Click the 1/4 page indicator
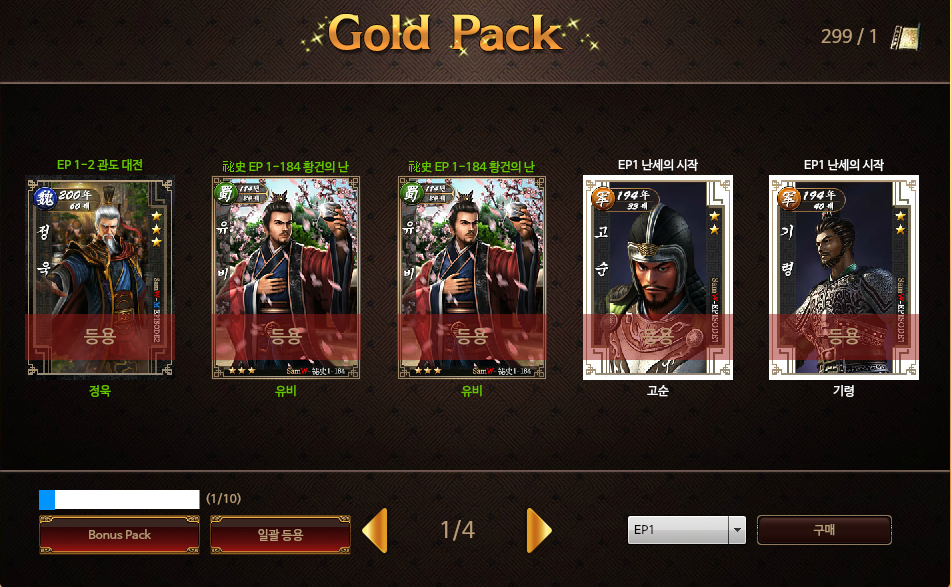951x587 pixels. pos(457,530)
